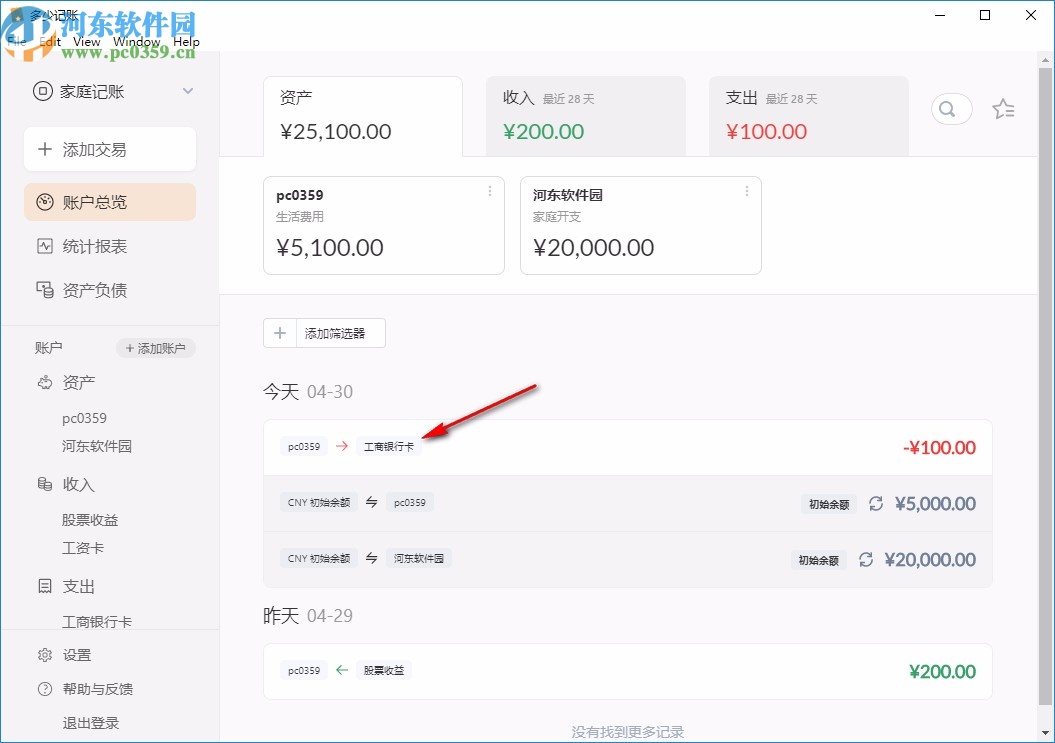The height and width of the screenshot is (743, 1055).
Task: Open the 河东软件园 ¥20,000.00 account card
Action: [641, 225]
